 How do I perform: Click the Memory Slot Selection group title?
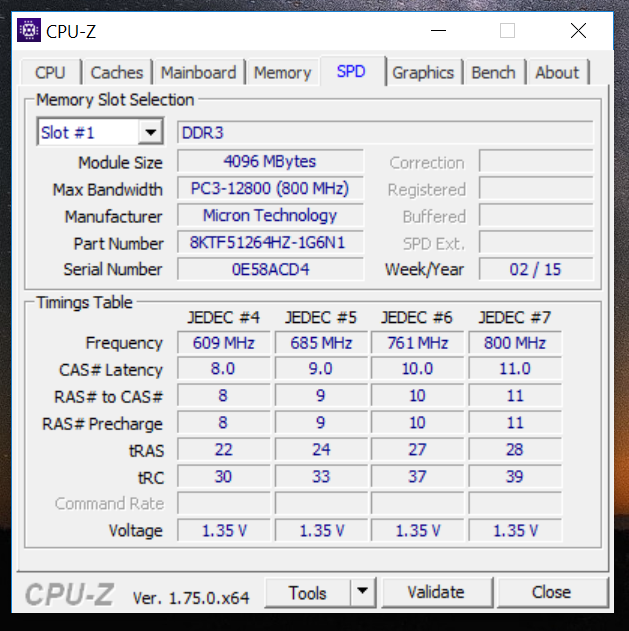pyautogui.click(x=115, y=100)
